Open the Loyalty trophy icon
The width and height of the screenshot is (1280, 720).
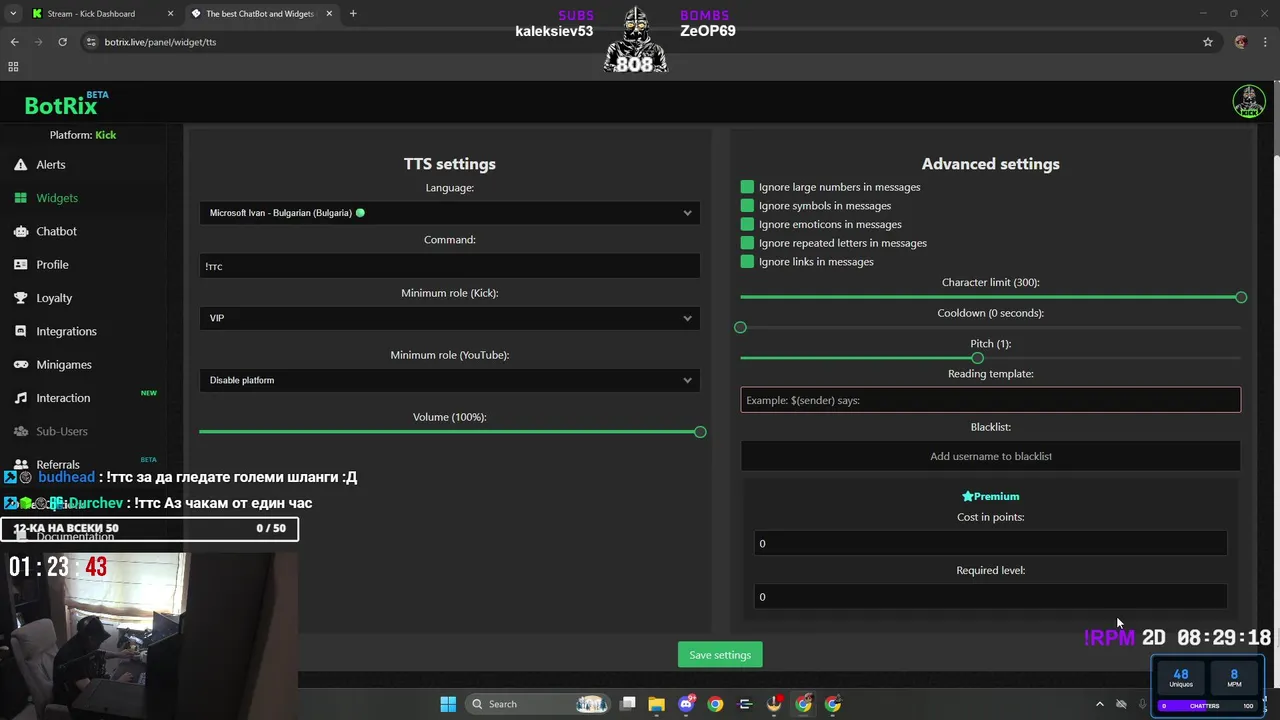(20, 298)
